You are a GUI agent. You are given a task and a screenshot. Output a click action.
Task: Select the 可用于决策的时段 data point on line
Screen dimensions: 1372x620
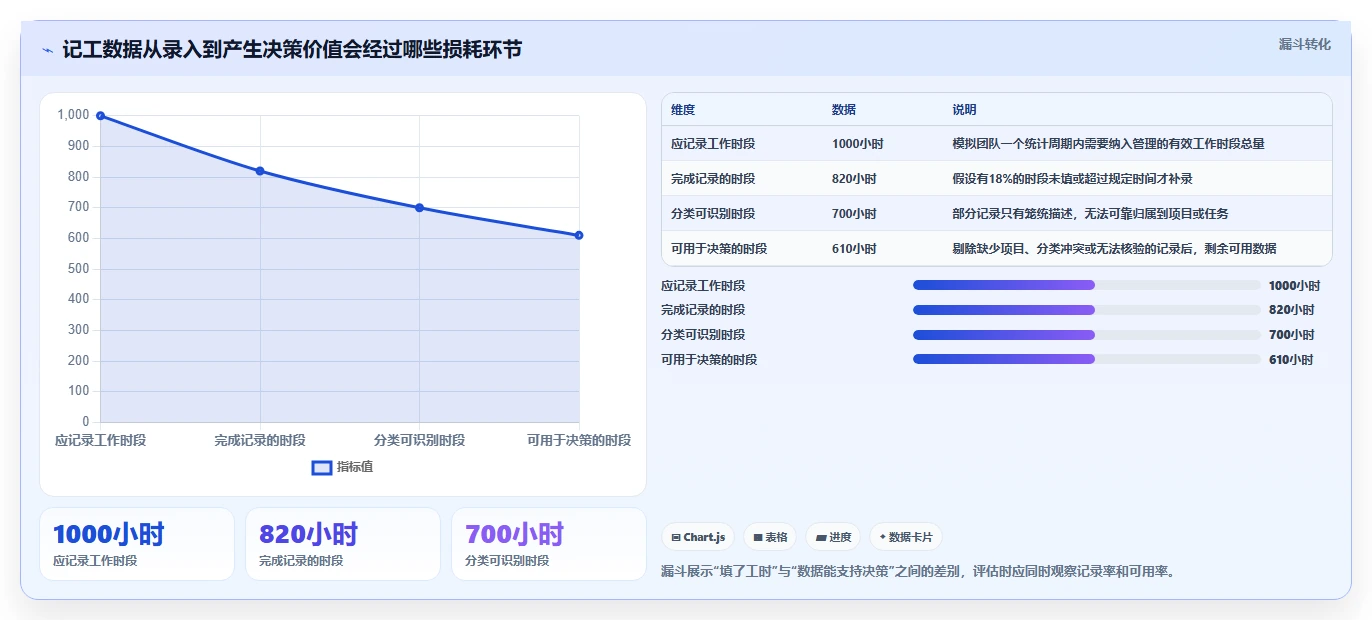point(579,235)
